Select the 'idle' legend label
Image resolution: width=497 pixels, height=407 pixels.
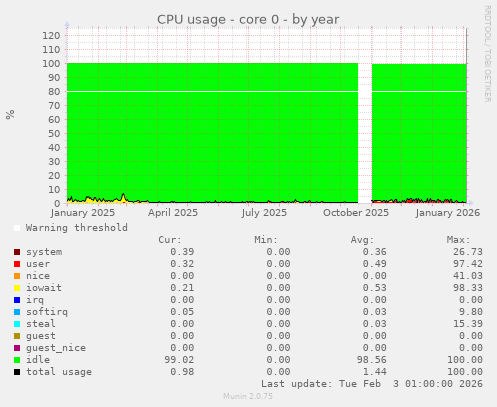(38, 360)
